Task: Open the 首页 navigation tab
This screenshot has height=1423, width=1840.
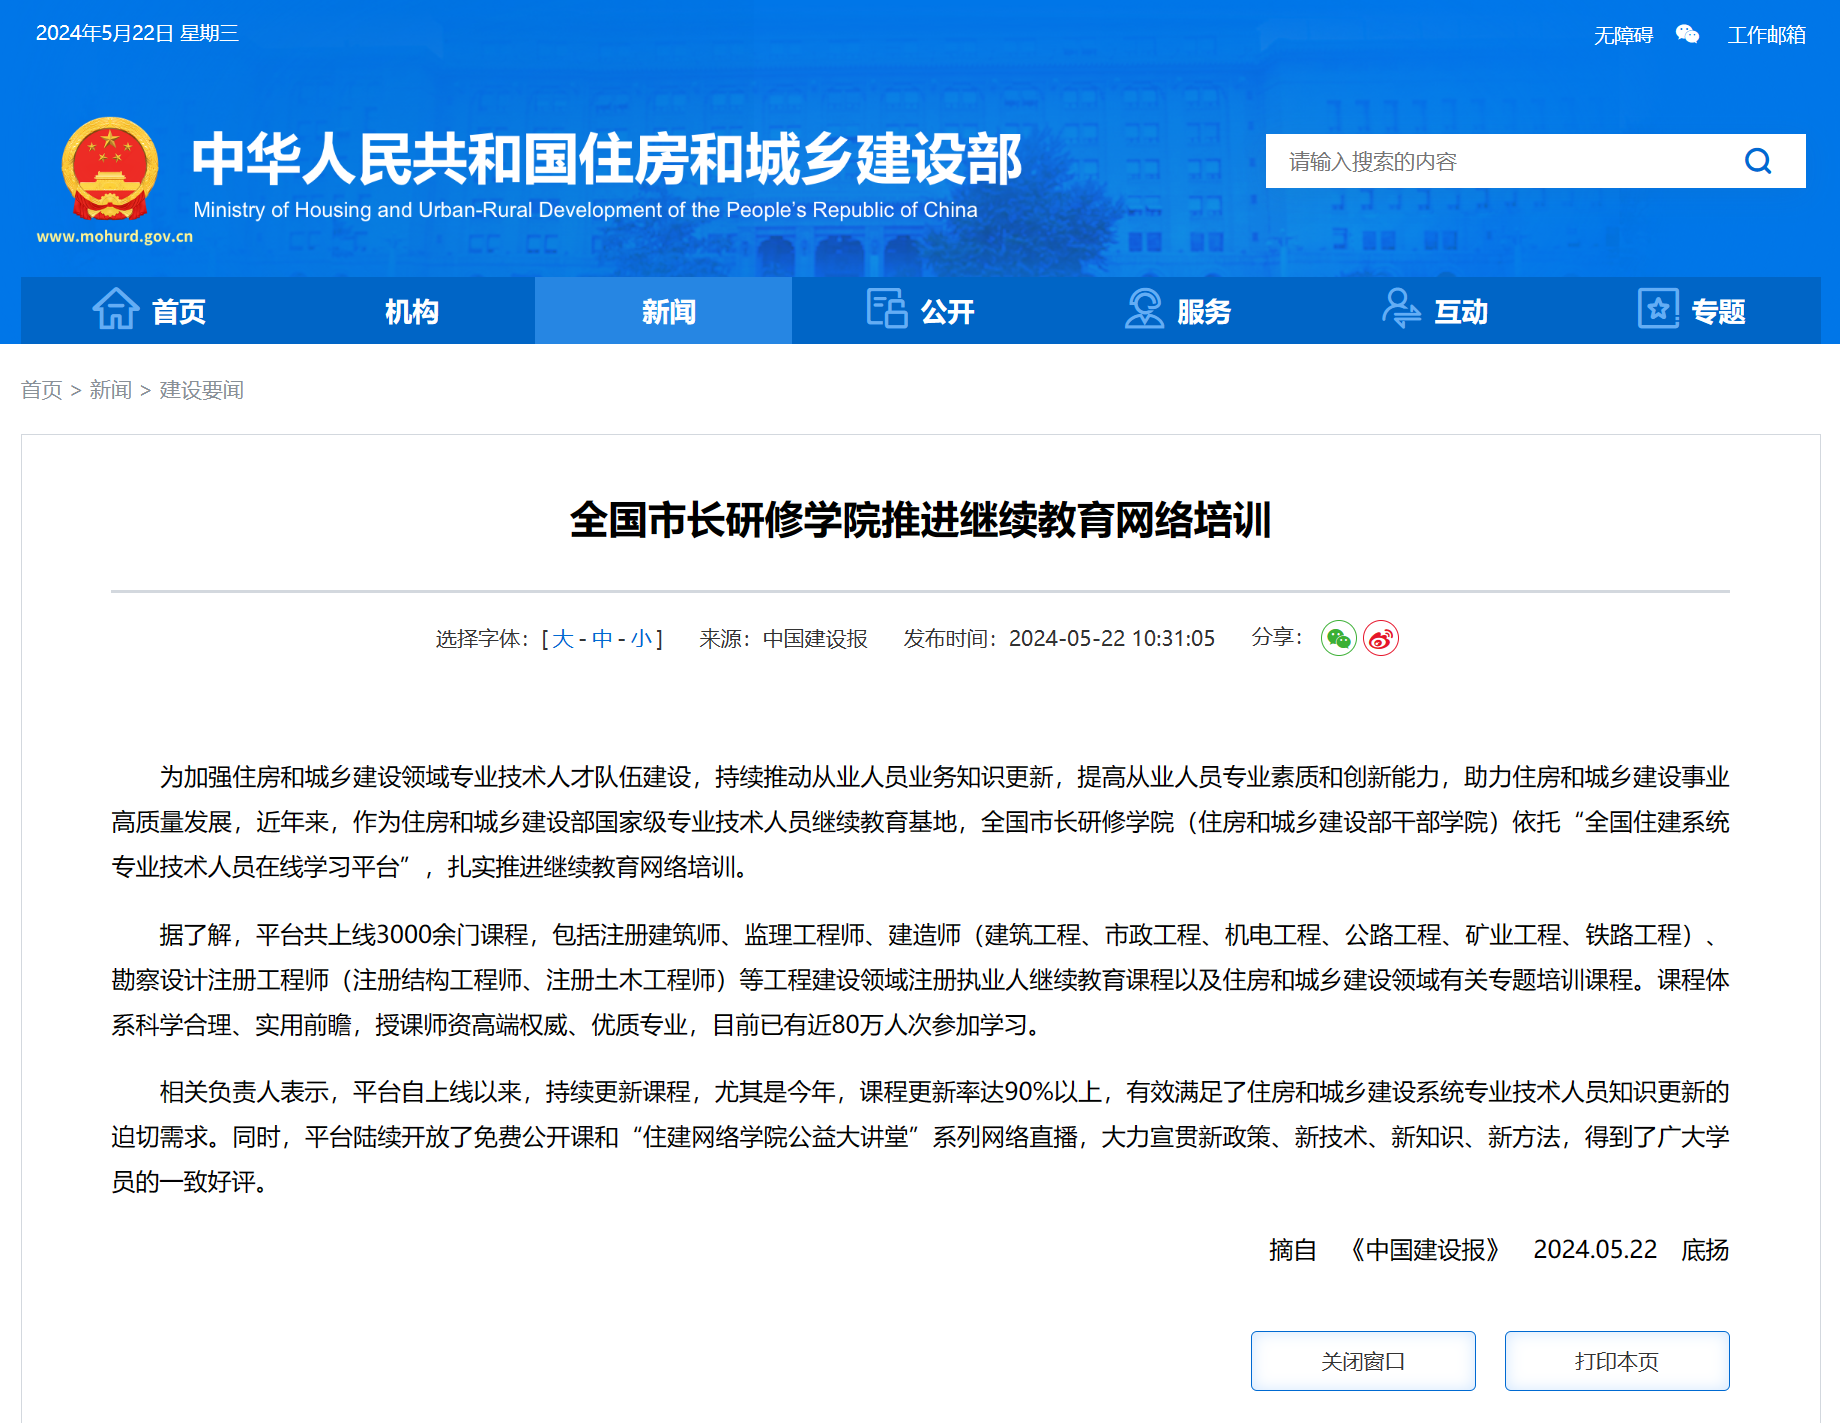Action: [149, 311]
